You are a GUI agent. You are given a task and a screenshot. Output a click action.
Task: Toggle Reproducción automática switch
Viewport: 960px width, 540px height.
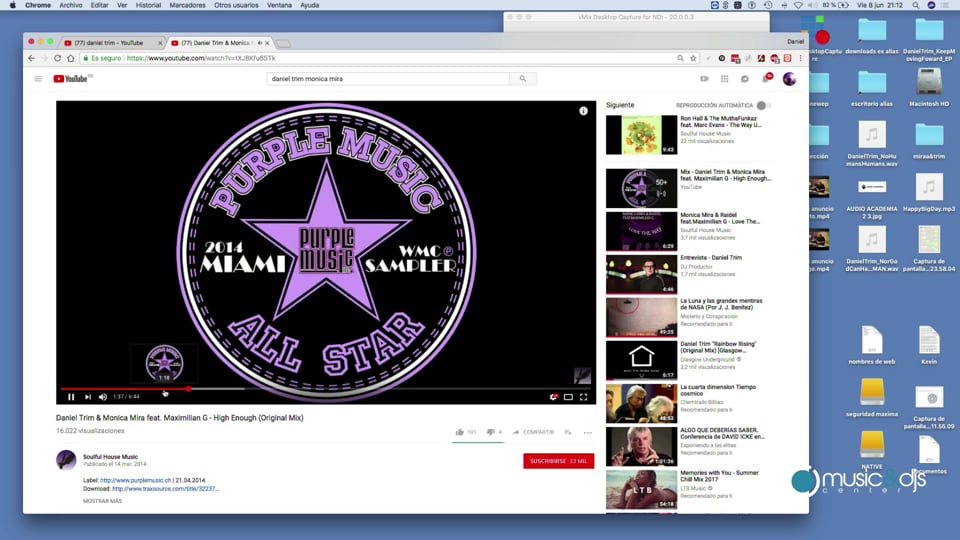[763, 105]
